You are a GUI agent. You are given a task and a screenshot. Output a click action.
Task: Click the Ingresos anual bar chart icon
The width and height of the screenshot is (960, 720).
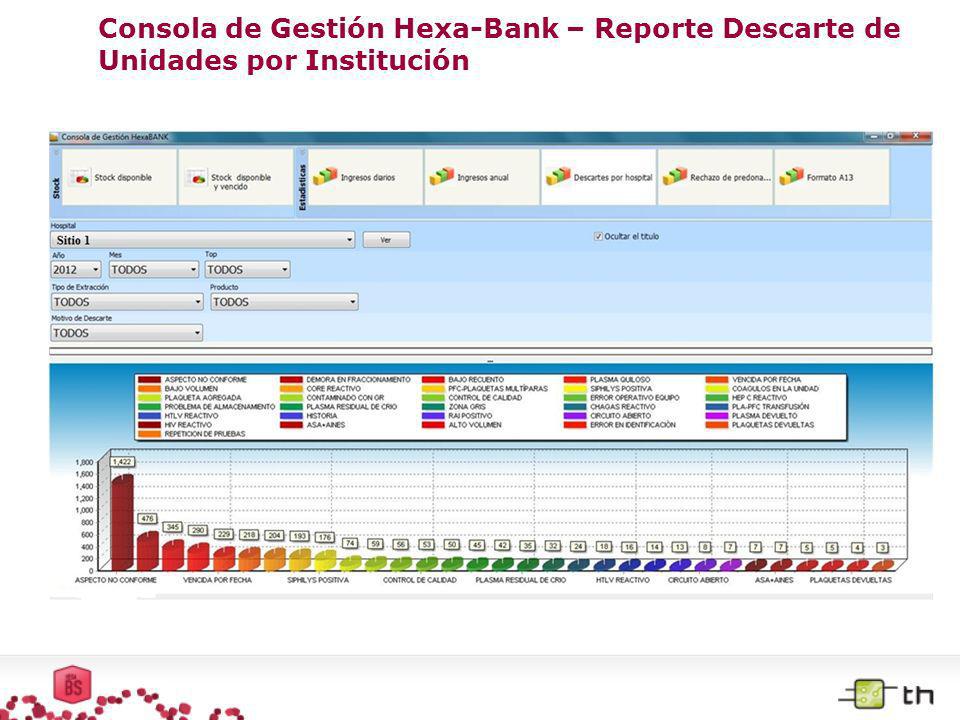[441, 176]
